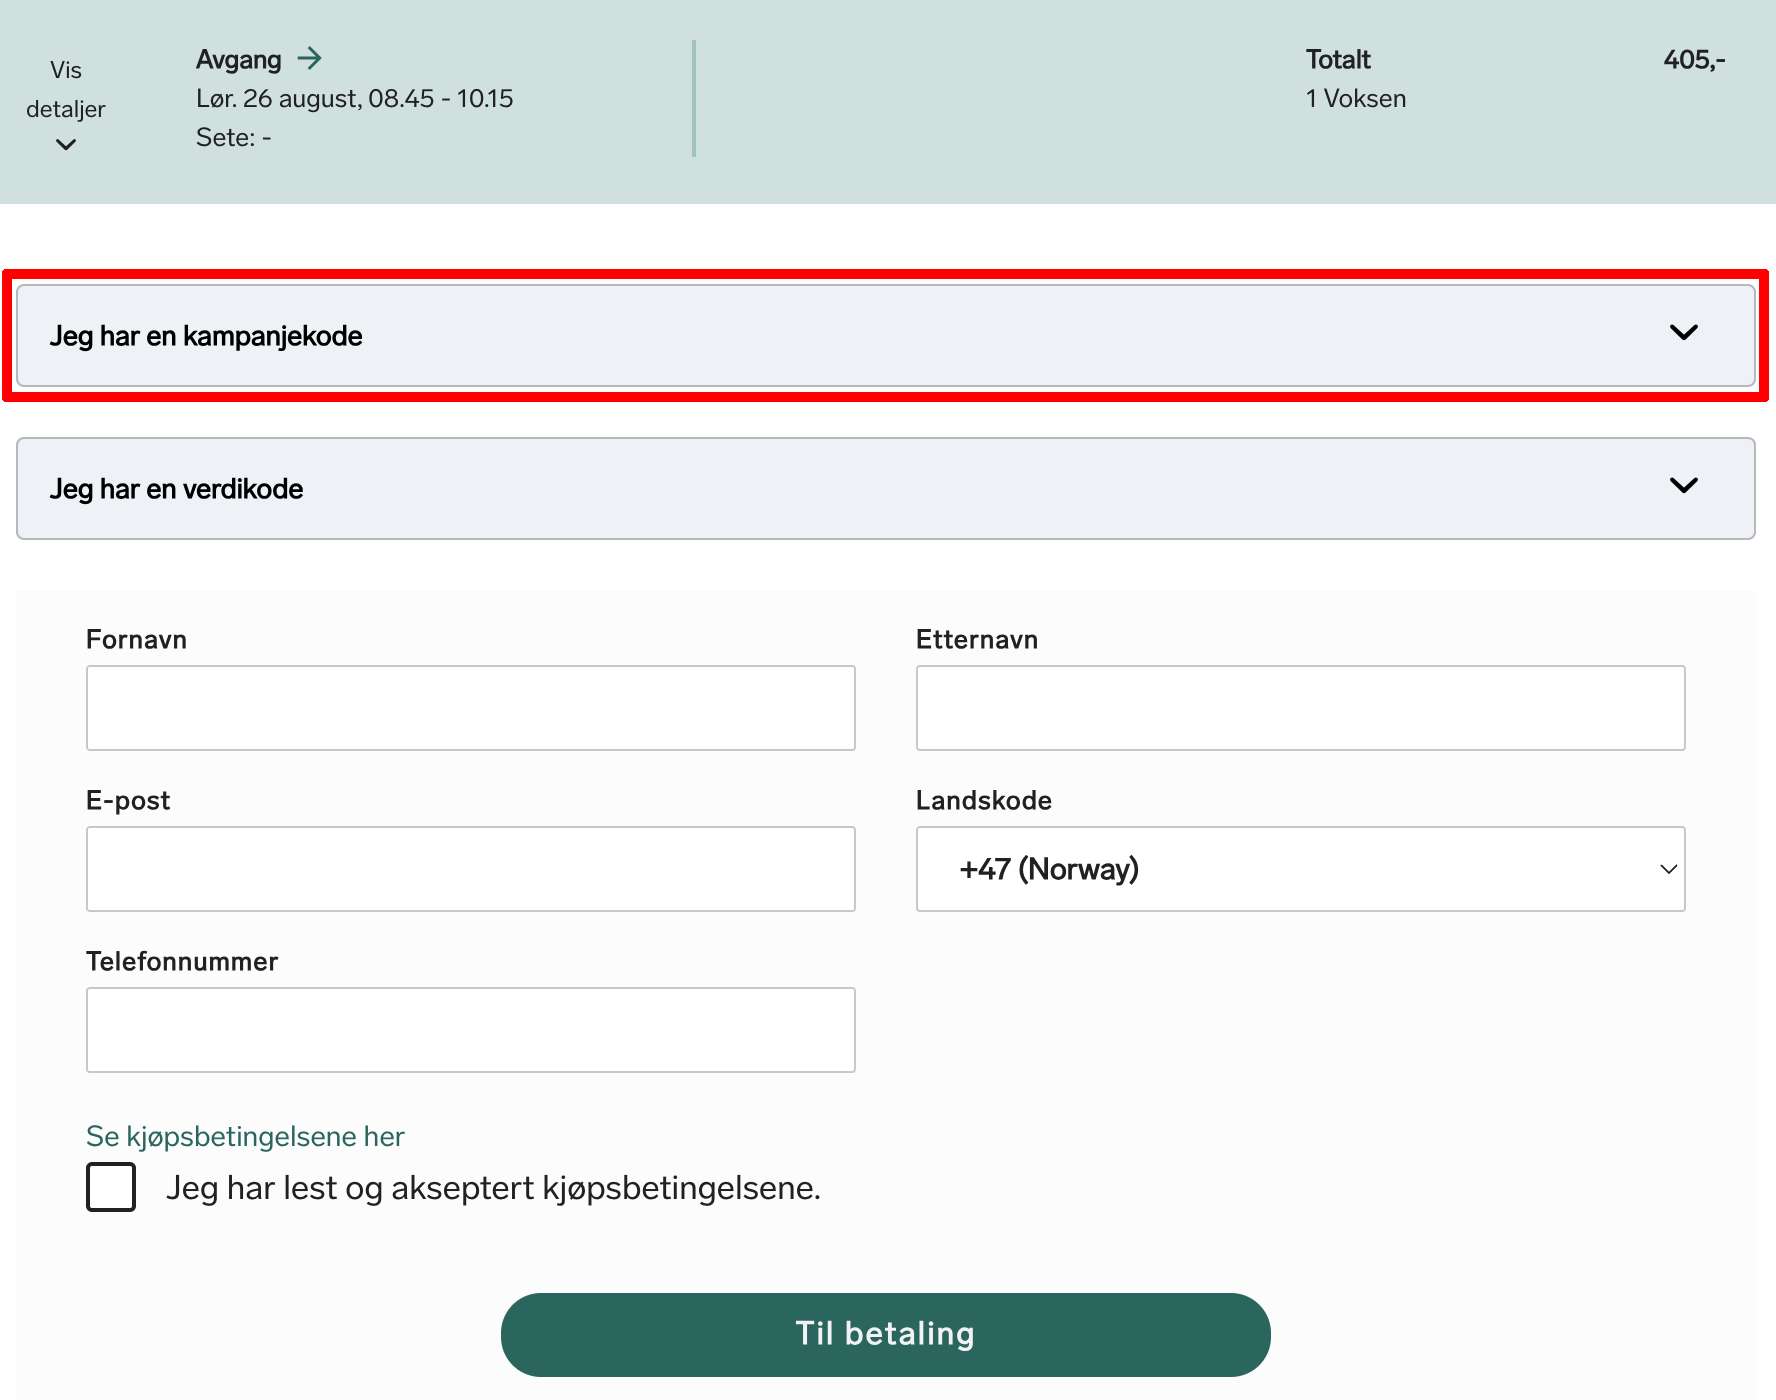Open the +47 (Norway) country code dropdown
Screen dimensions: 1776x1400
coord(1298,869)
